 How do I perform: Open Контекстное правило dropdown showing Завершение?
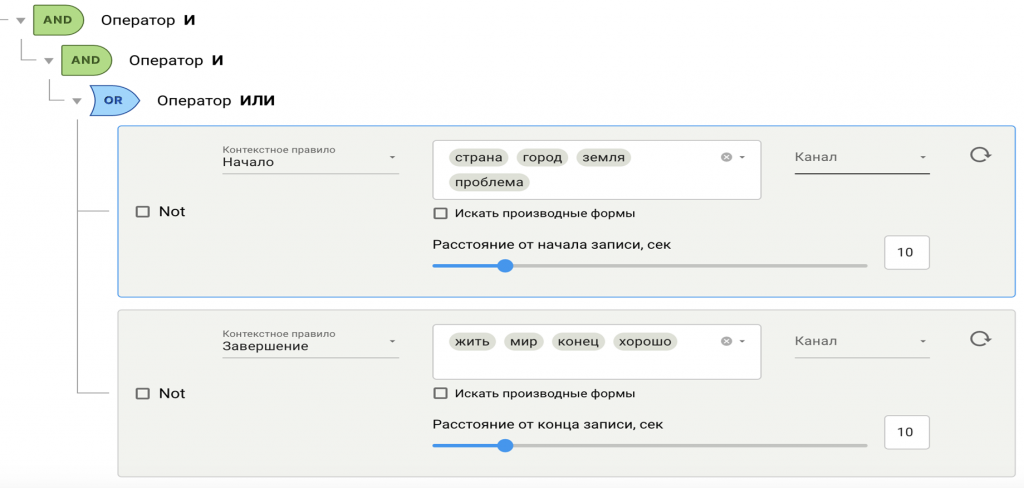point(310,345)
